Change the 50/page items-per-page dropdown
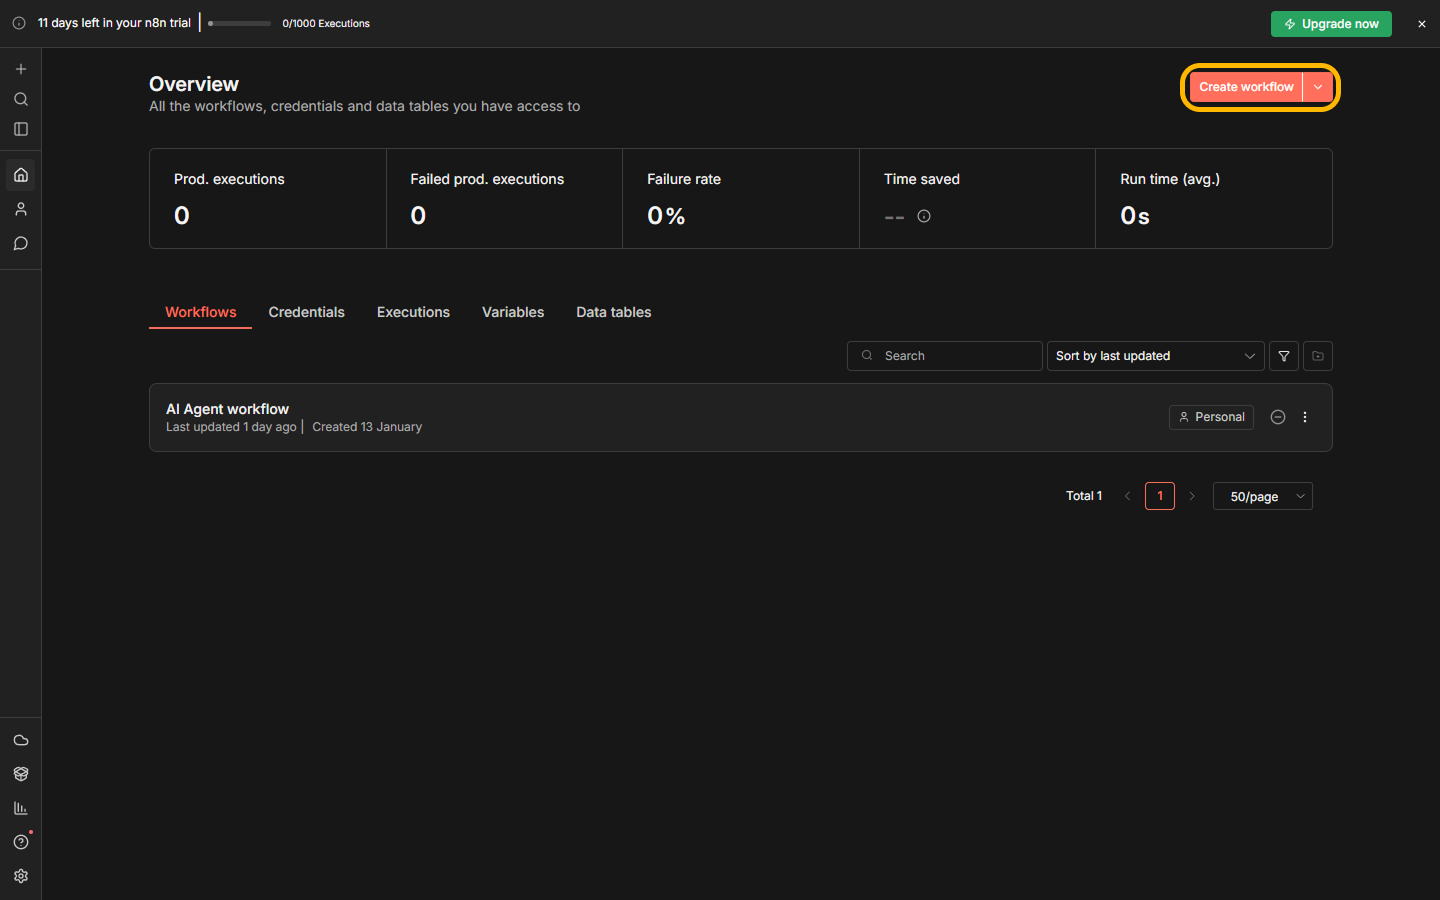 pyautogui.click(x=1262, y=496)
